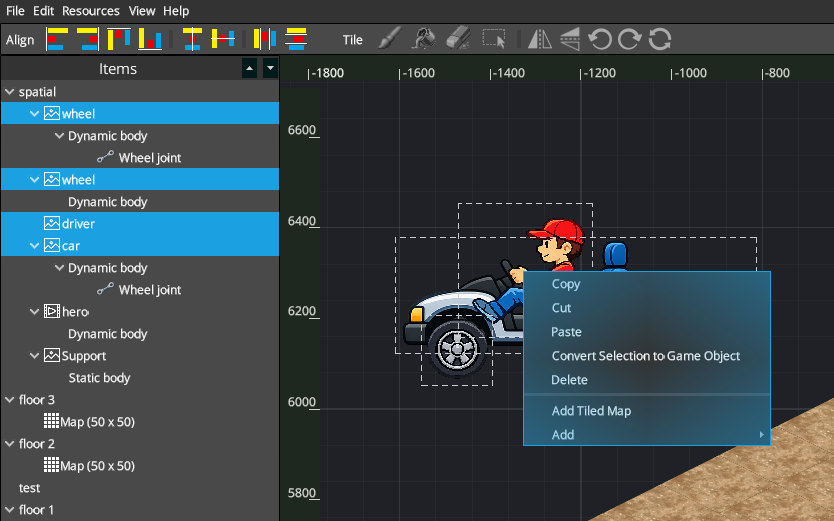Open the Add submenu
This screenshot has width=834, height=521.
(x=647, y=434)
